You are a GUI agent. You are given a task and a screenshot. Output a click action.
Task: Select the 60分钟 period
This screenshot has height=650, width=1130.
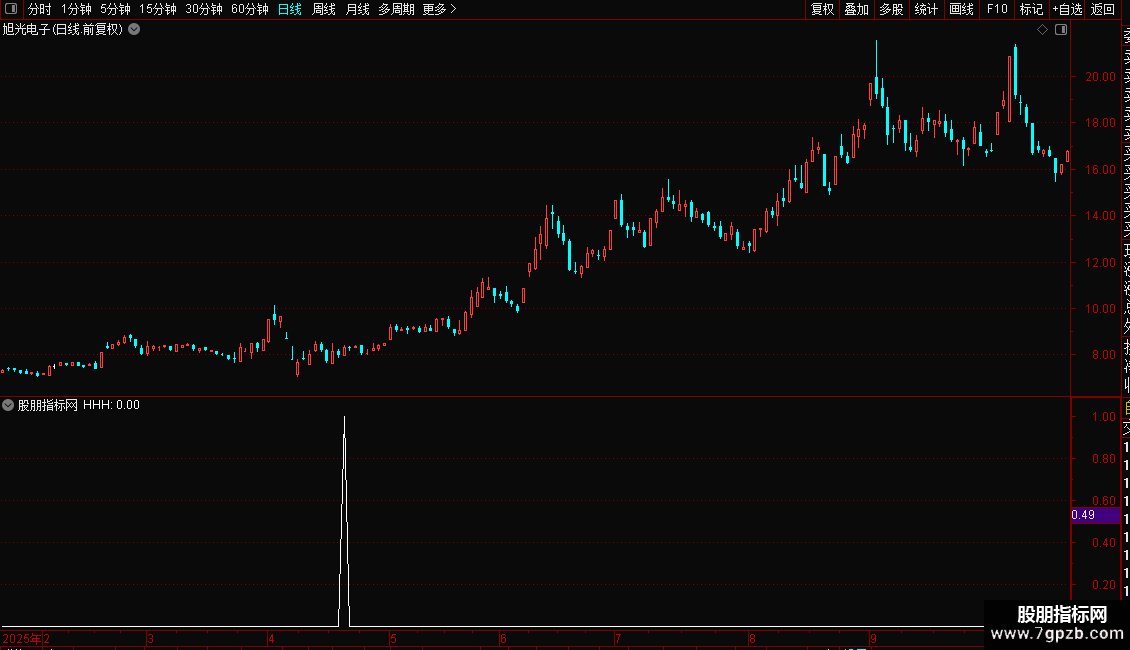point(250,9)
